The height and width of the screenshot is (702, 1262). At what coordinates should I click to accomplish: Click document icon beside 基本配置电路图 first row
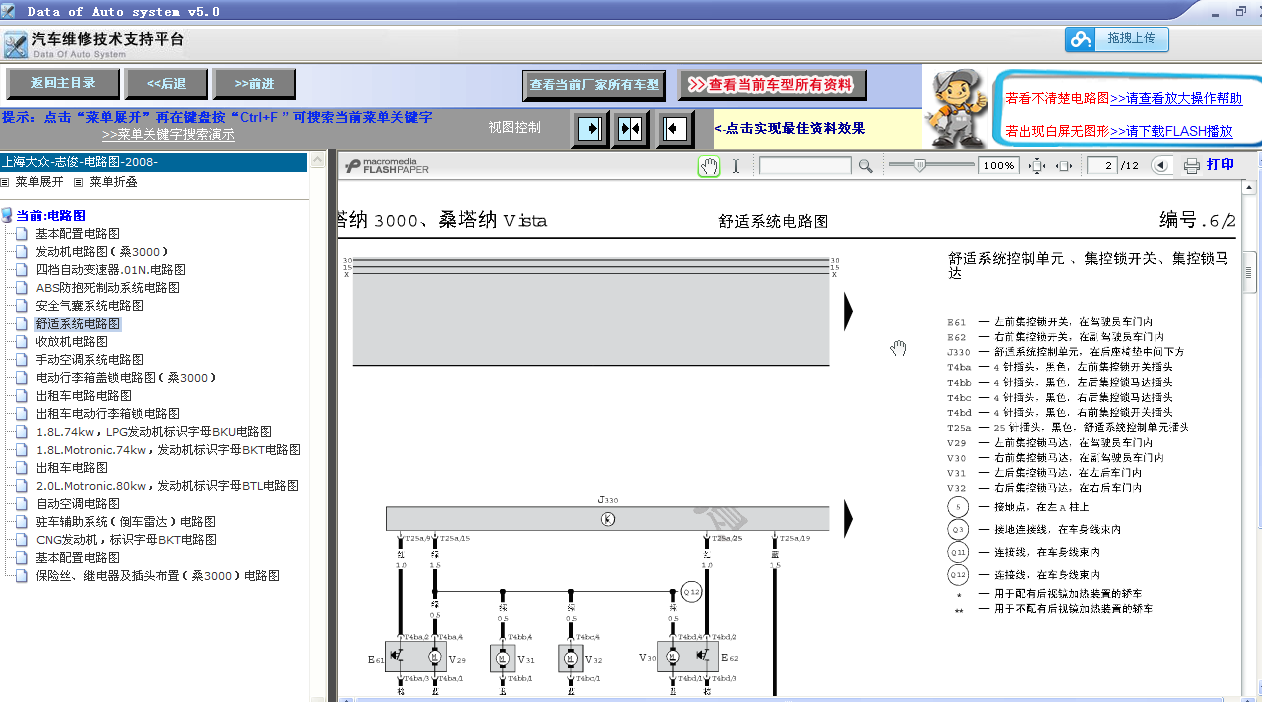[22, 234]
